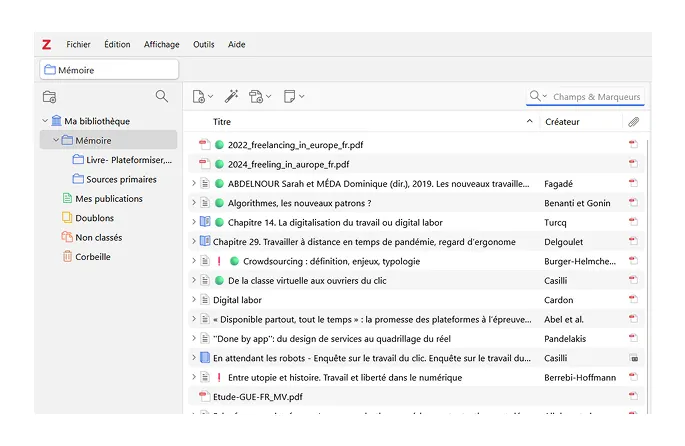Collapse Ma bibliothèque tree

click(45, 121)
